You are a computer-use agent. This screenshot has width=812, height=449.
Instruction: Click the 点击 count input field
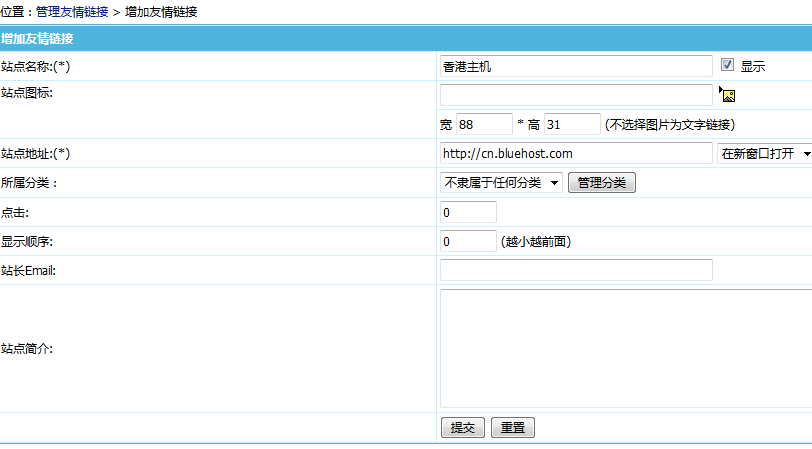click(468, 212)
